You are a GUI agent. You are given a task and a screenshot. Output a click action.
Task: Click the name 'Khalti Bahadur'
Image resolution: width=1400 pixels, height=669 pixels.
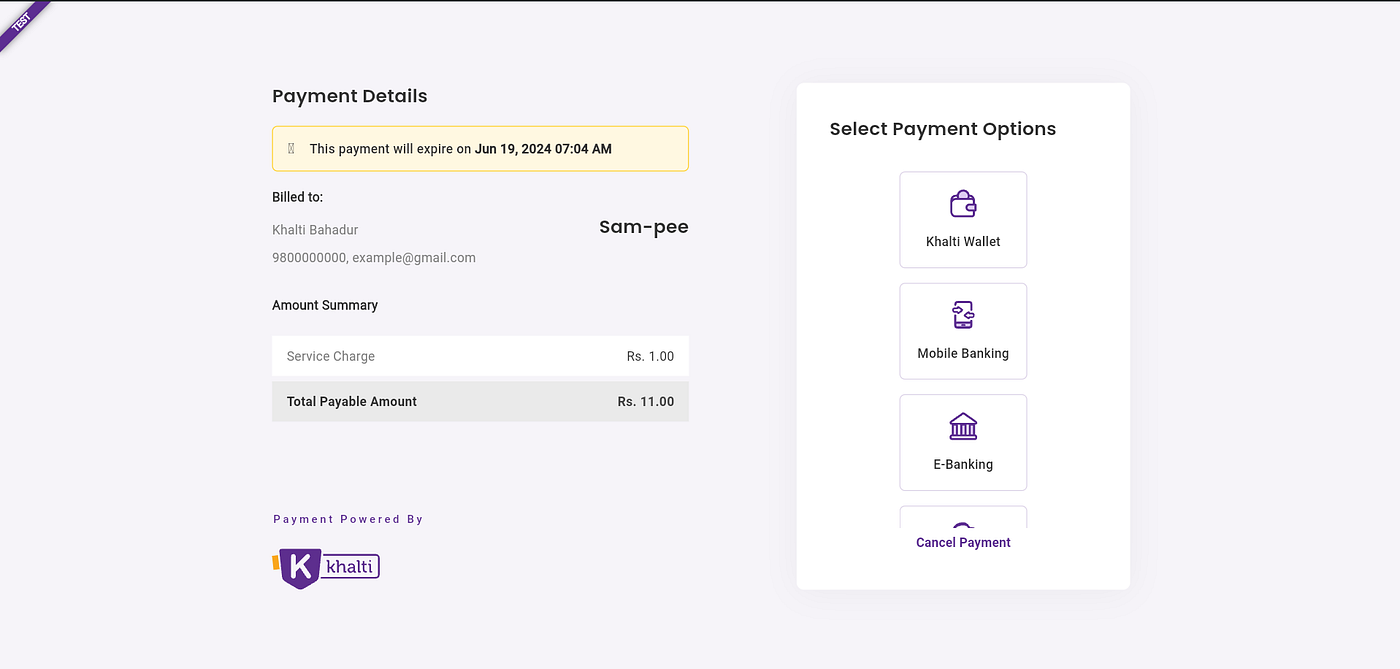tap(315, 230)
